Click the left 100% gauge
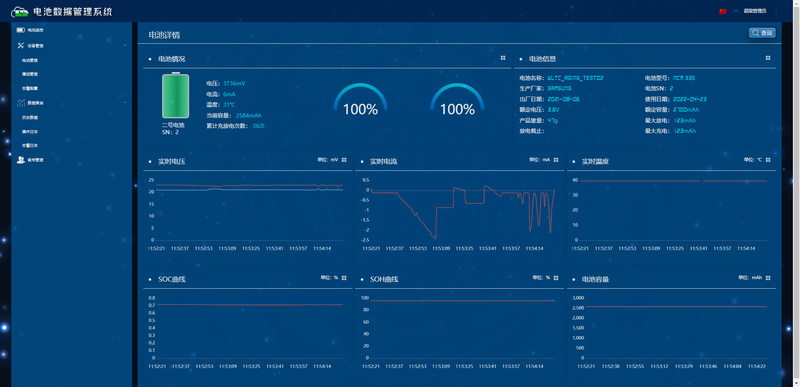Screen dimensions: 800x387 tap(360, 100)
